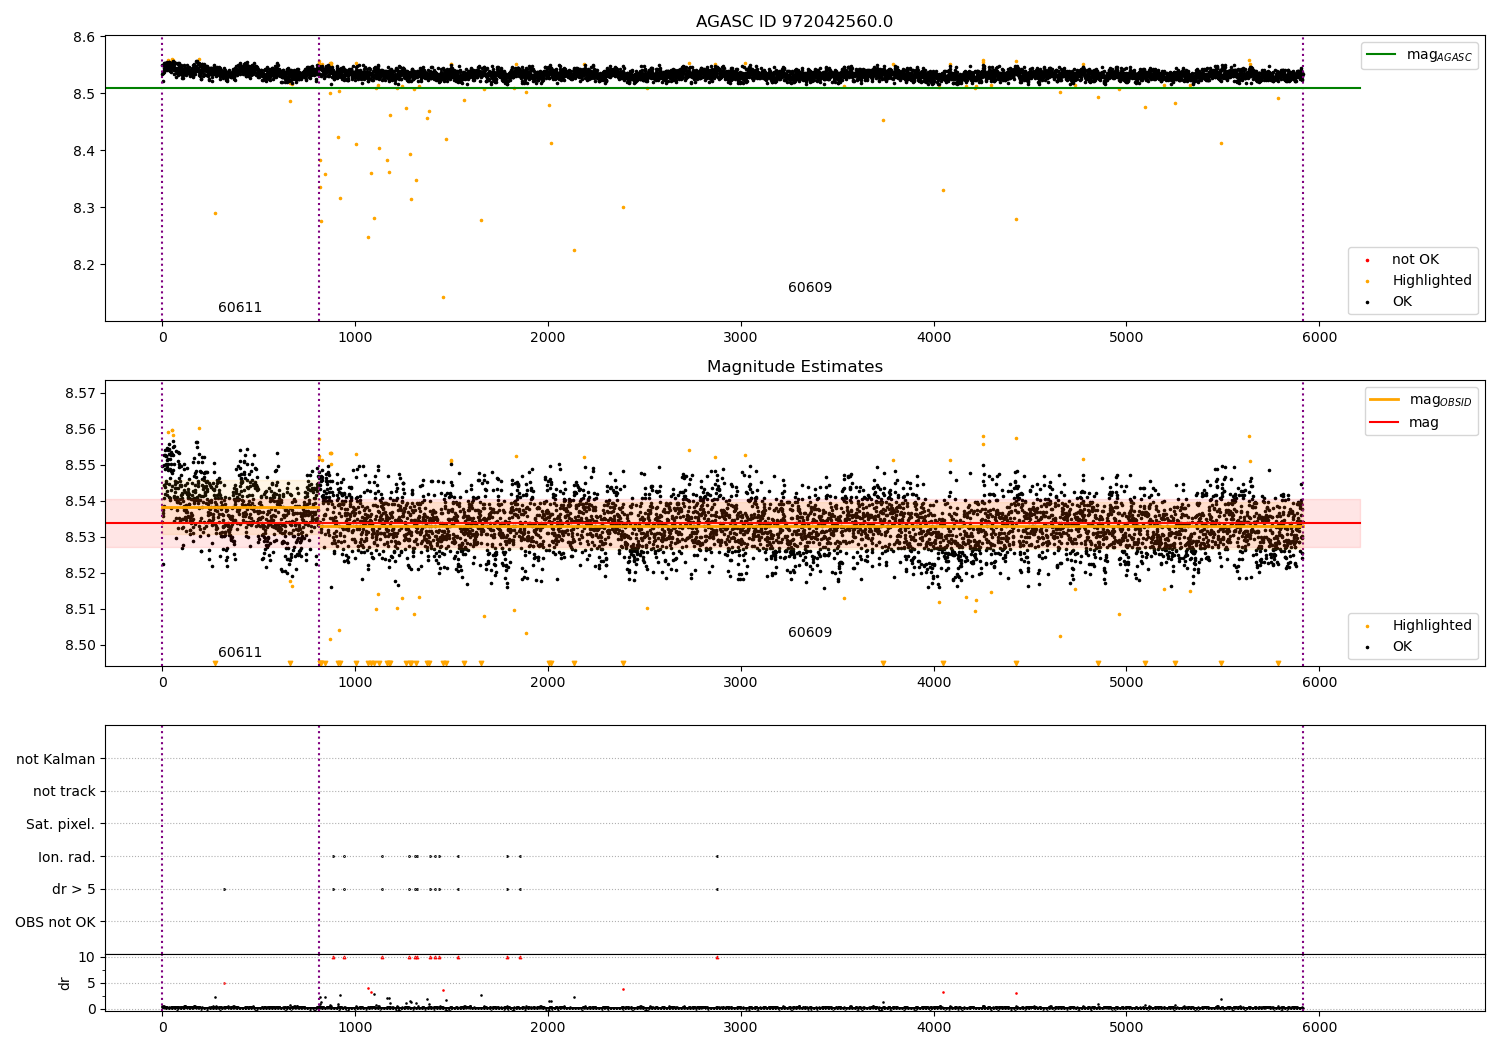Viewport: 1500px width, 1050px height.
Task: Click the 10 tick on the dr axis
Action: pos(87,957)
